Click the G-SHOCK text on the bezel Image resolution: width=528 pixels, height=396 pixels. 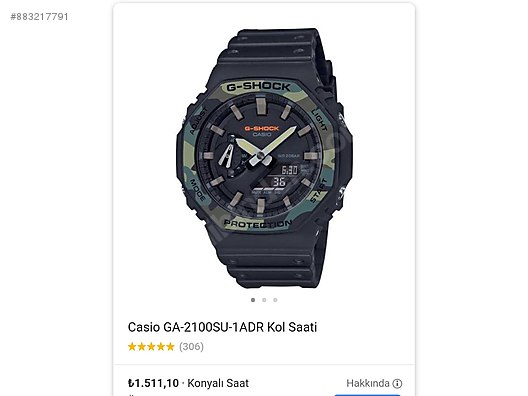tap(258, 87)
